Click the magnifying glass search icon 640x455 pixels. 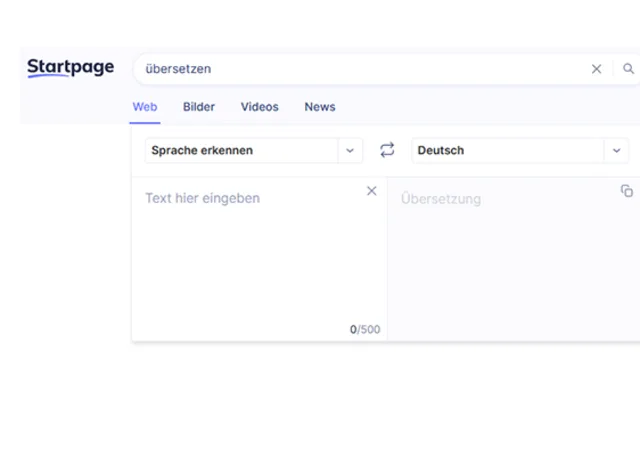628,69
